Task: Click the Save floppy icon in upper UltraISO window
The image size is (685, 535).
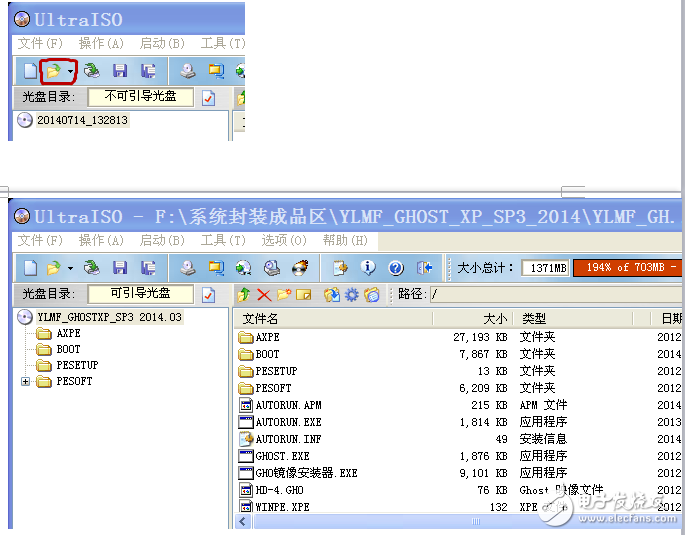Action: (x=120, y=71)
